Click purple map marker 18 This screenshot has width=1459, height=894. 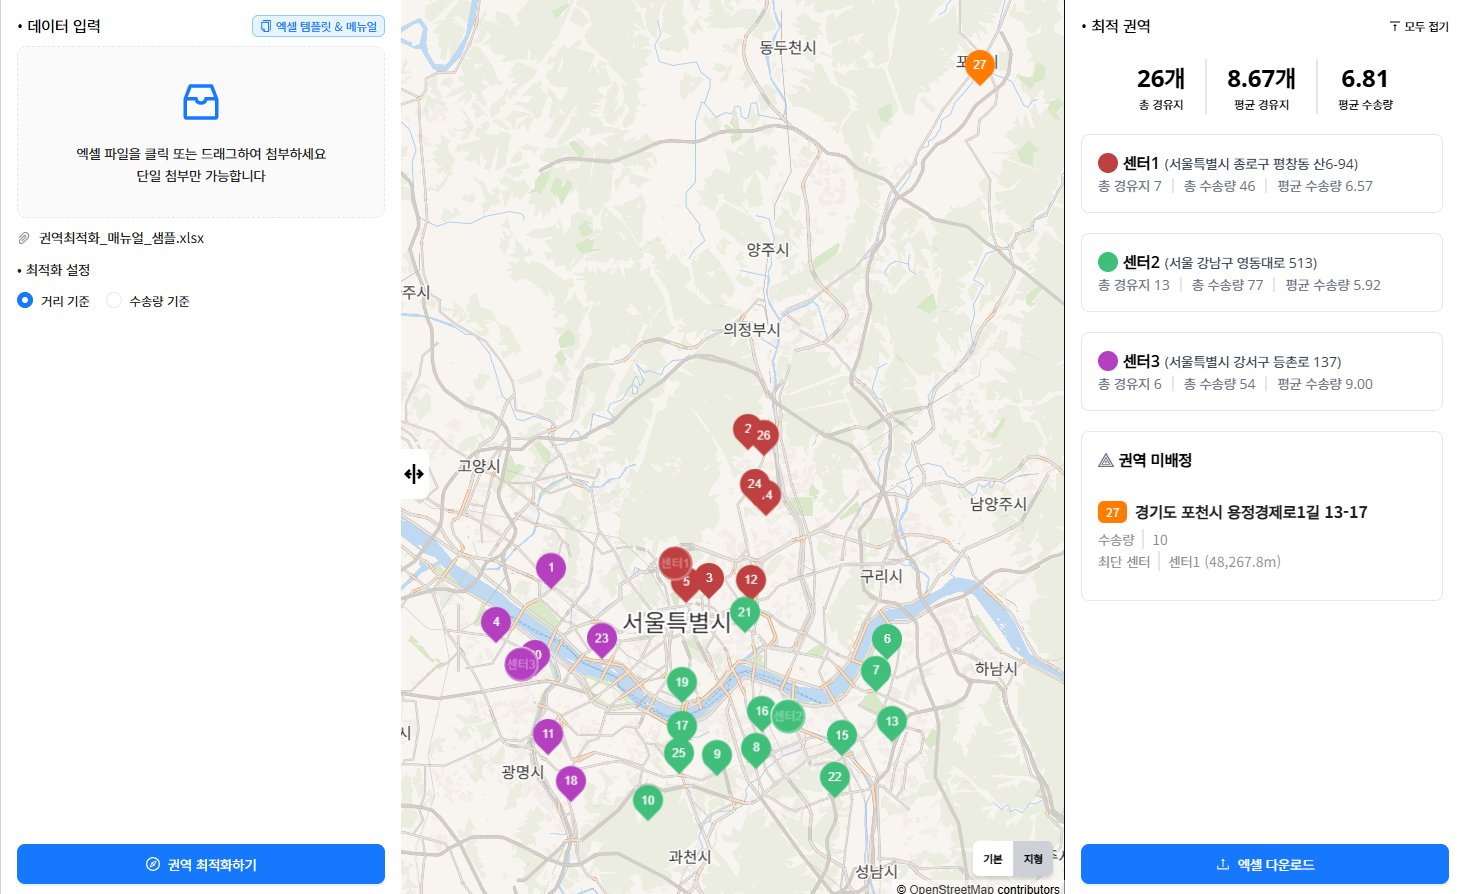[571, 783]
